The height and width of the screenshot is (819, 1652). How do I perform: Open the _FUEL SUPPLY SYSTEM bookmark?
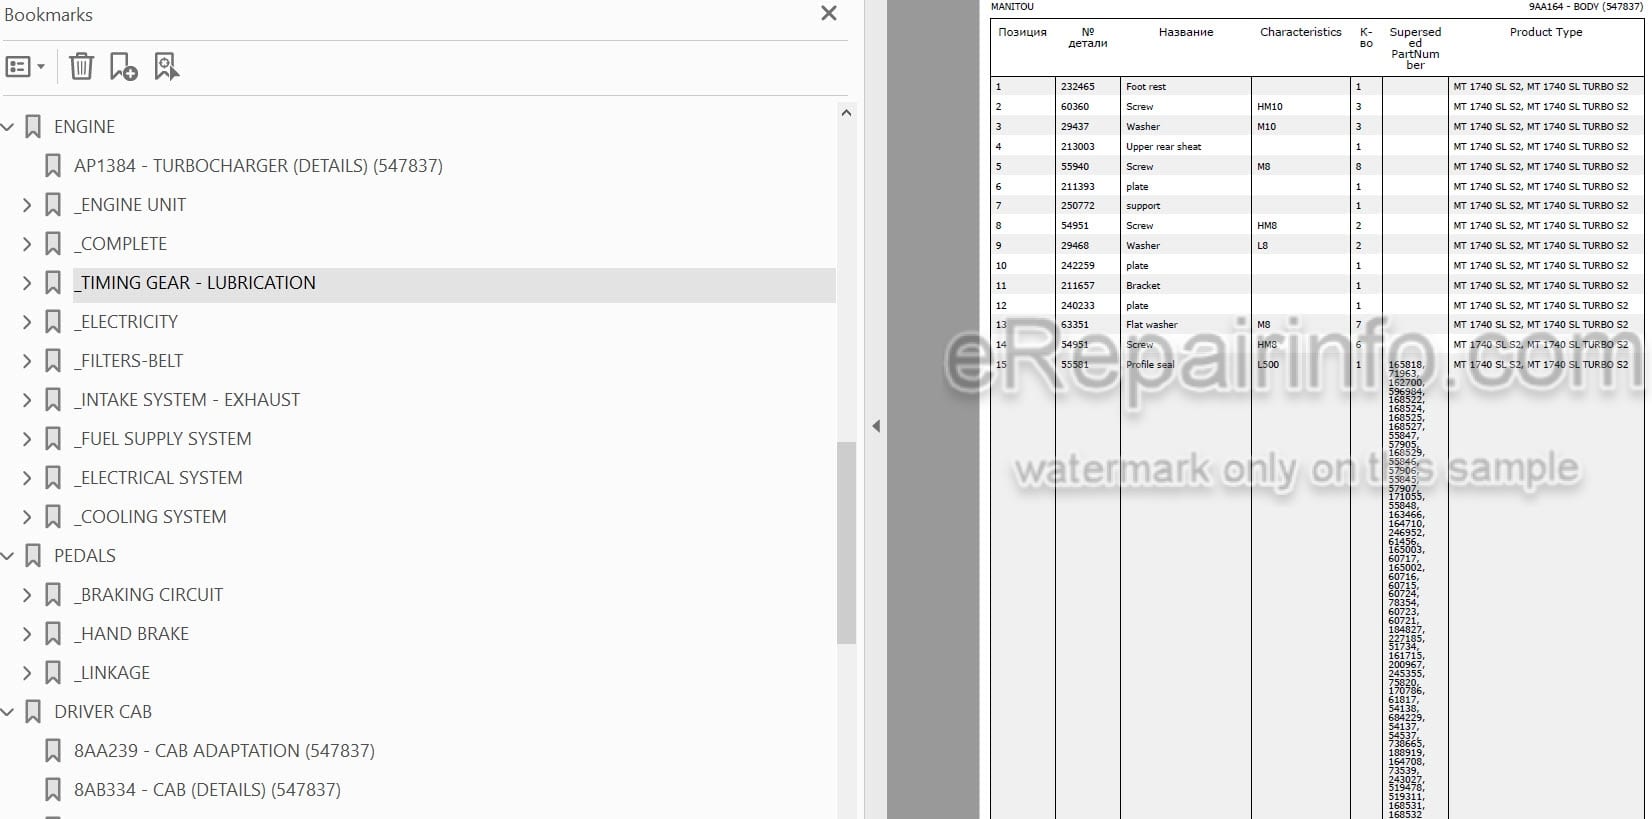pos(163,439)
